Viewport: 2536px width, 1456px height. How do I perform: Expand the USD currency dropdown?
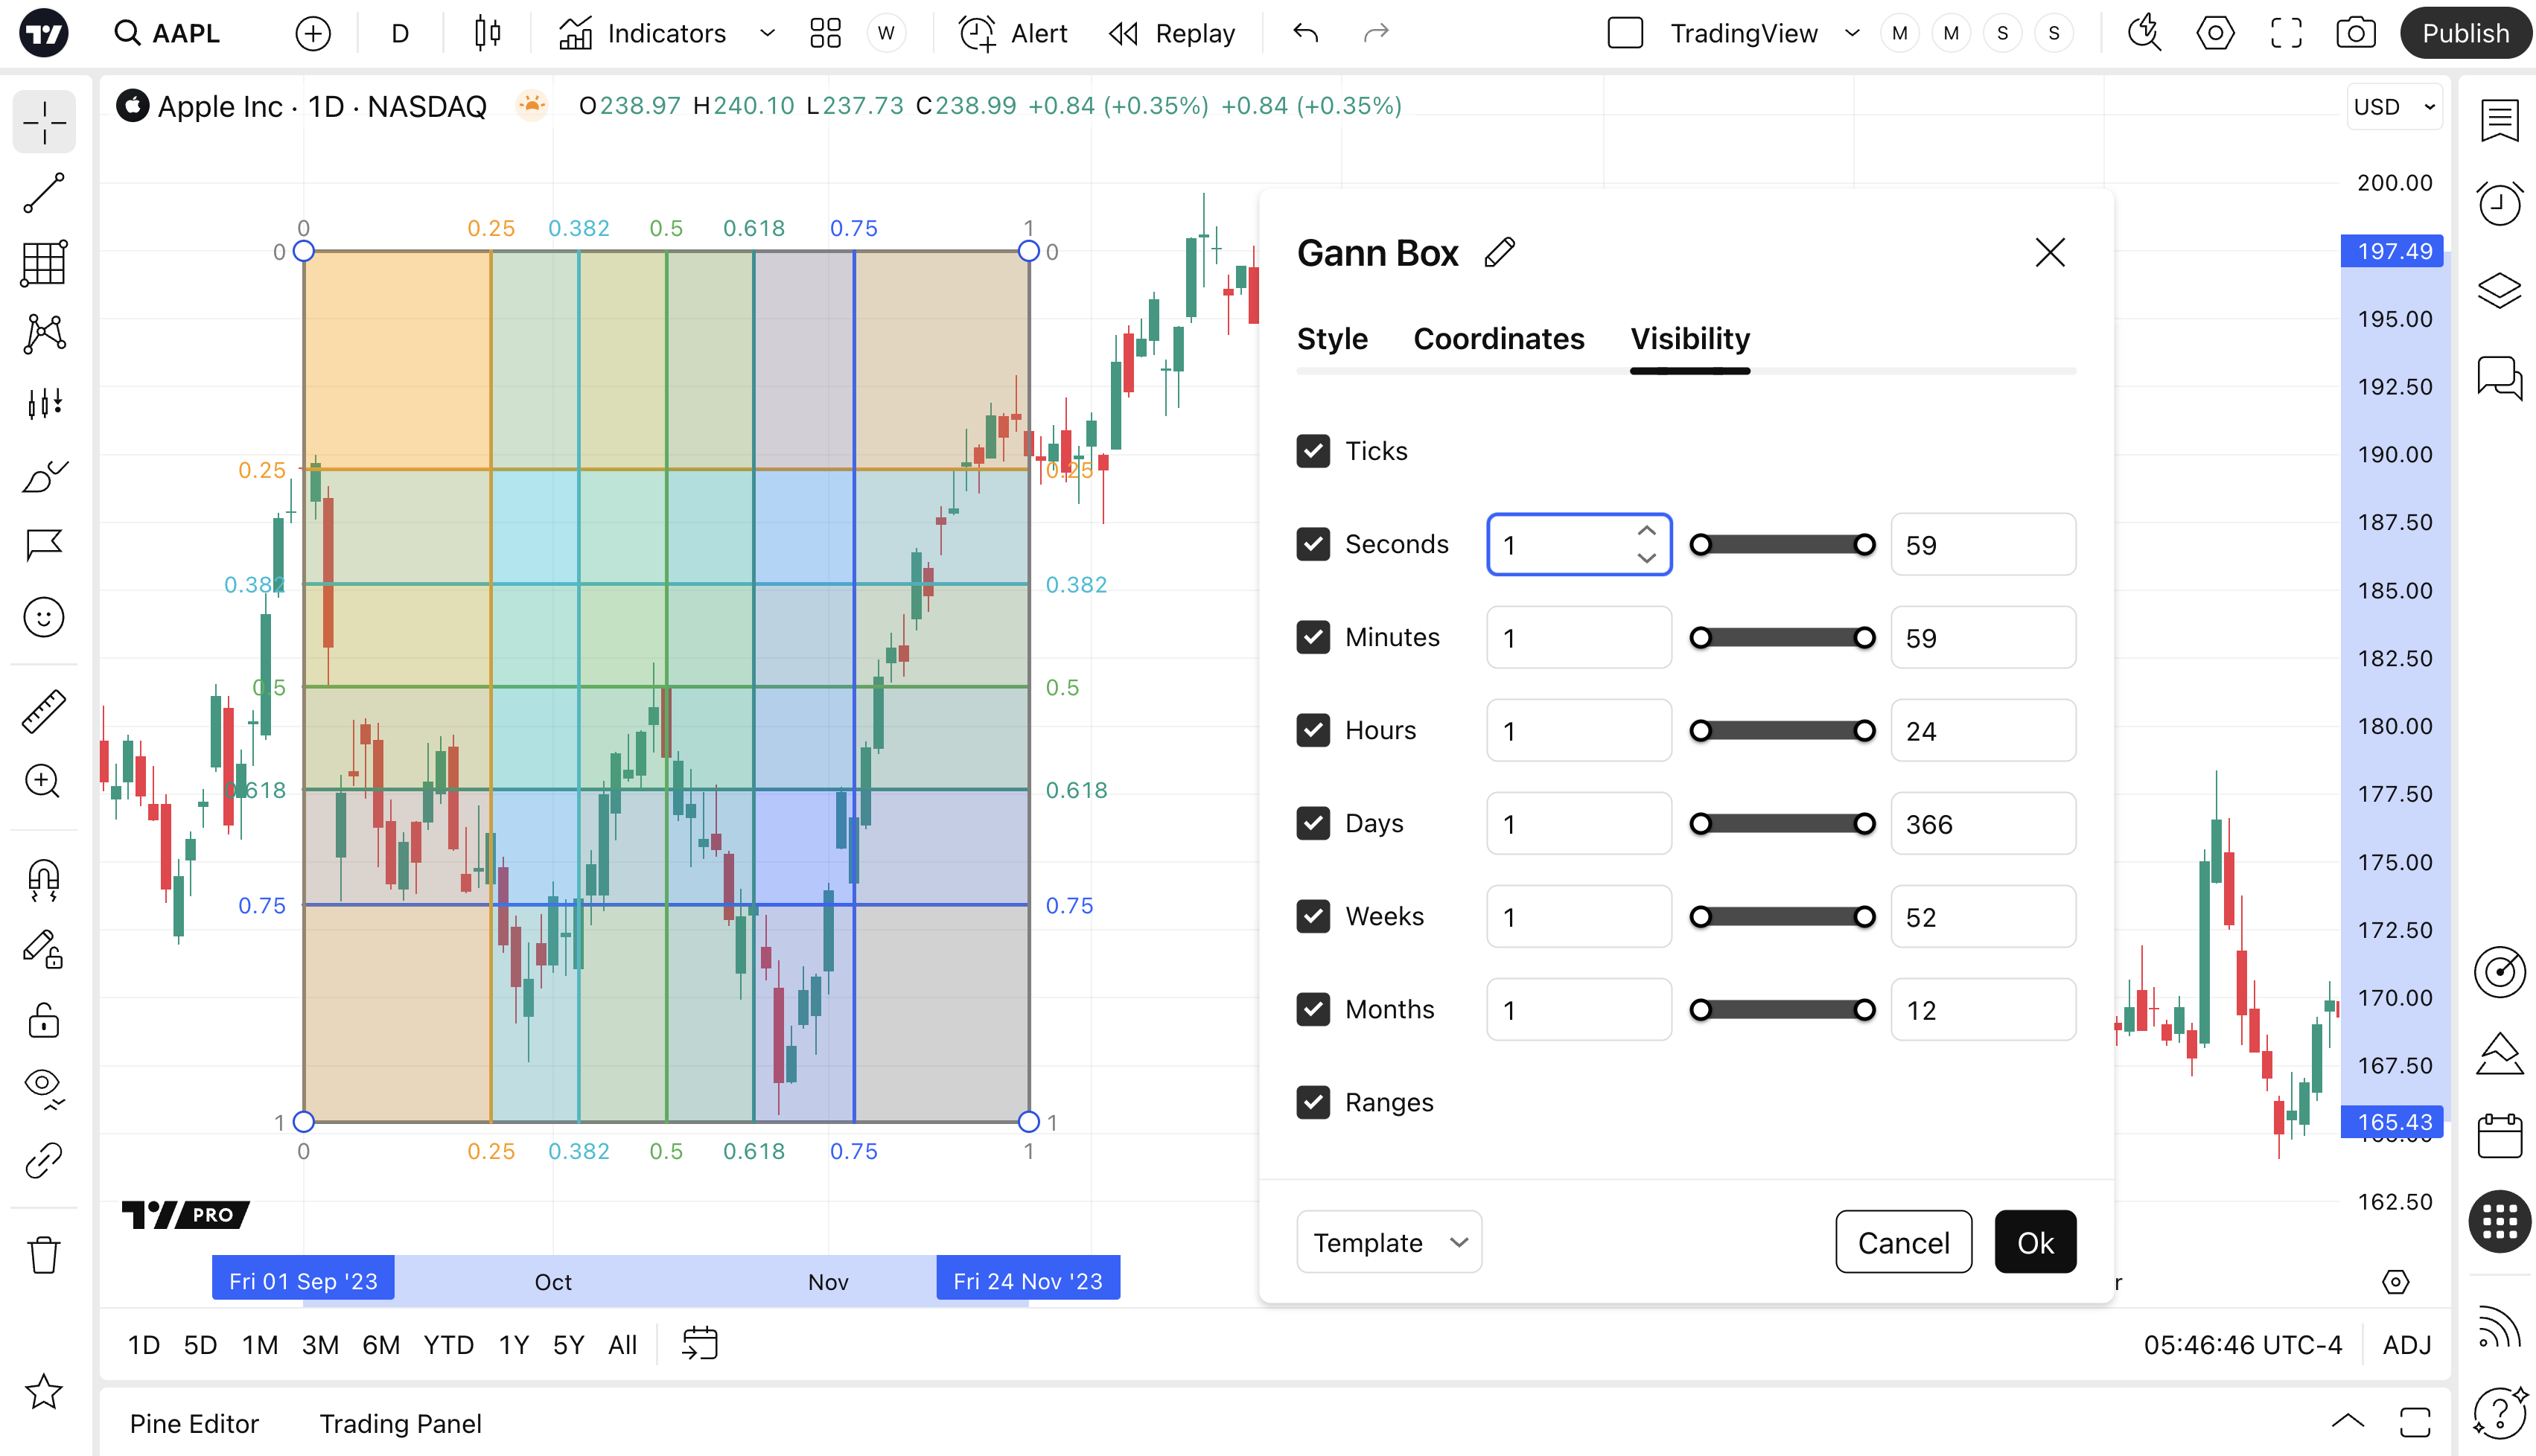click(x=2394, y=107)
